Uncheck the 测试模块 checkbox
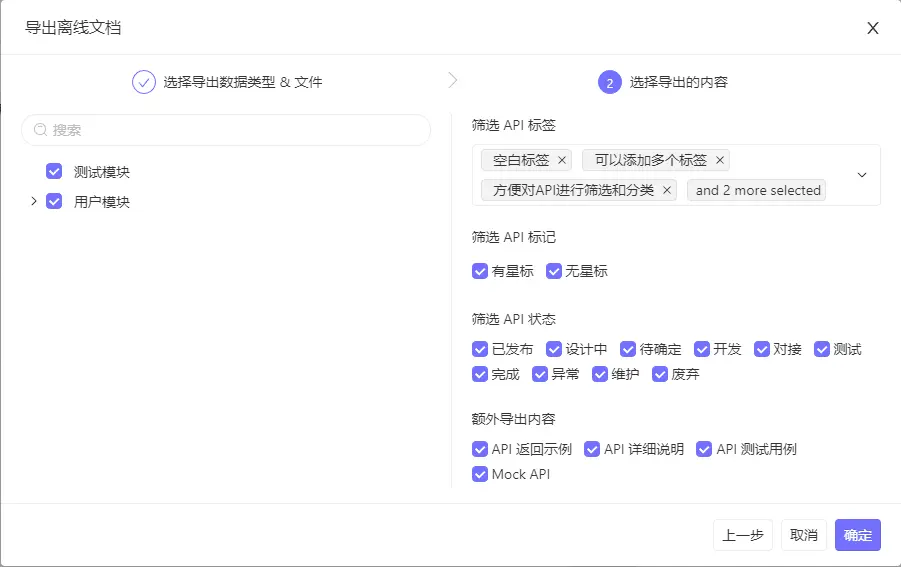 pos(54,171)
